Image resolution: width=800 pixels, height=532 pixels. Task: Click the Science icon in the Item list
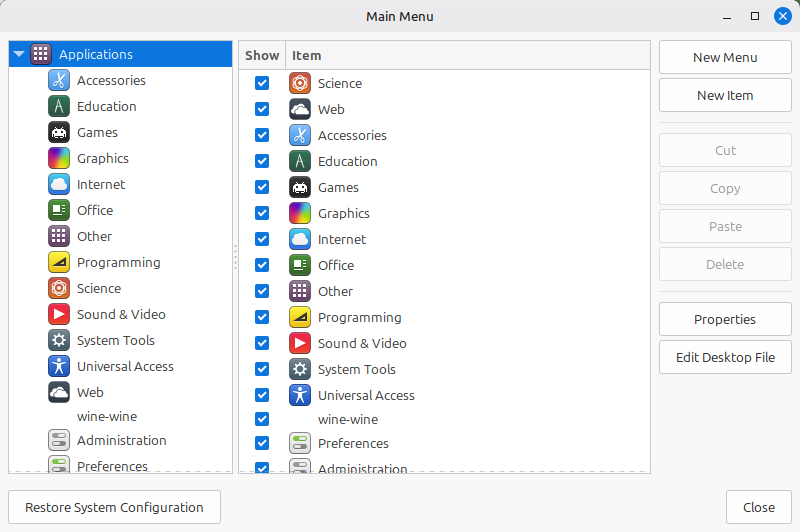point(300,83)
